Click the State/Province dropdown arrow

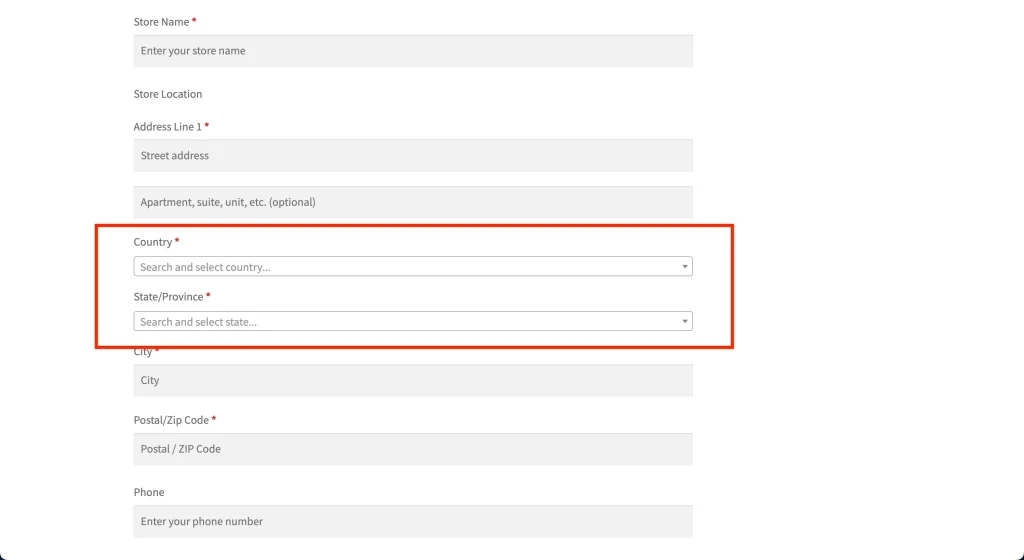[685, 322]
